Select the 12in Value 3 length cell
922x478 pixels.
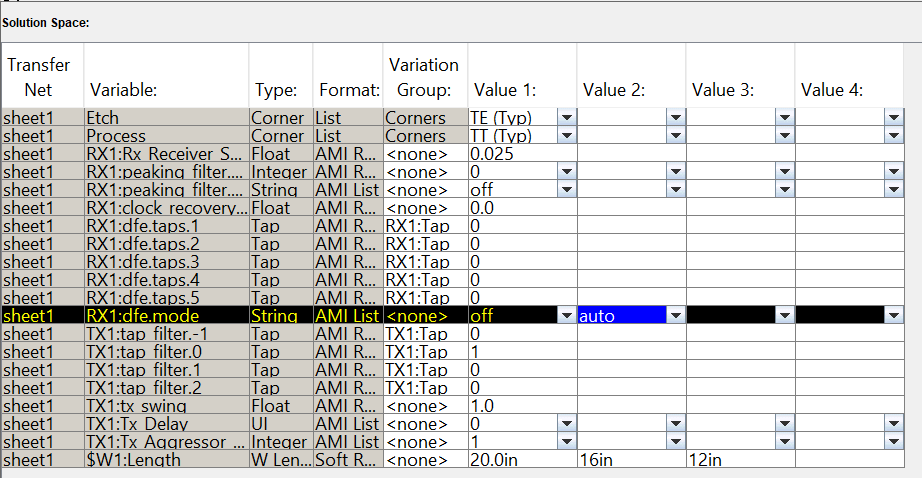[x=739, y=460]
